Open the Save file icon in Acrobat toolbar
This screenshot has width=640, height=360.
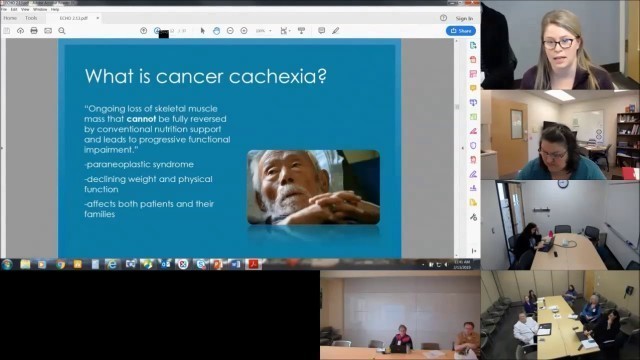7,31
